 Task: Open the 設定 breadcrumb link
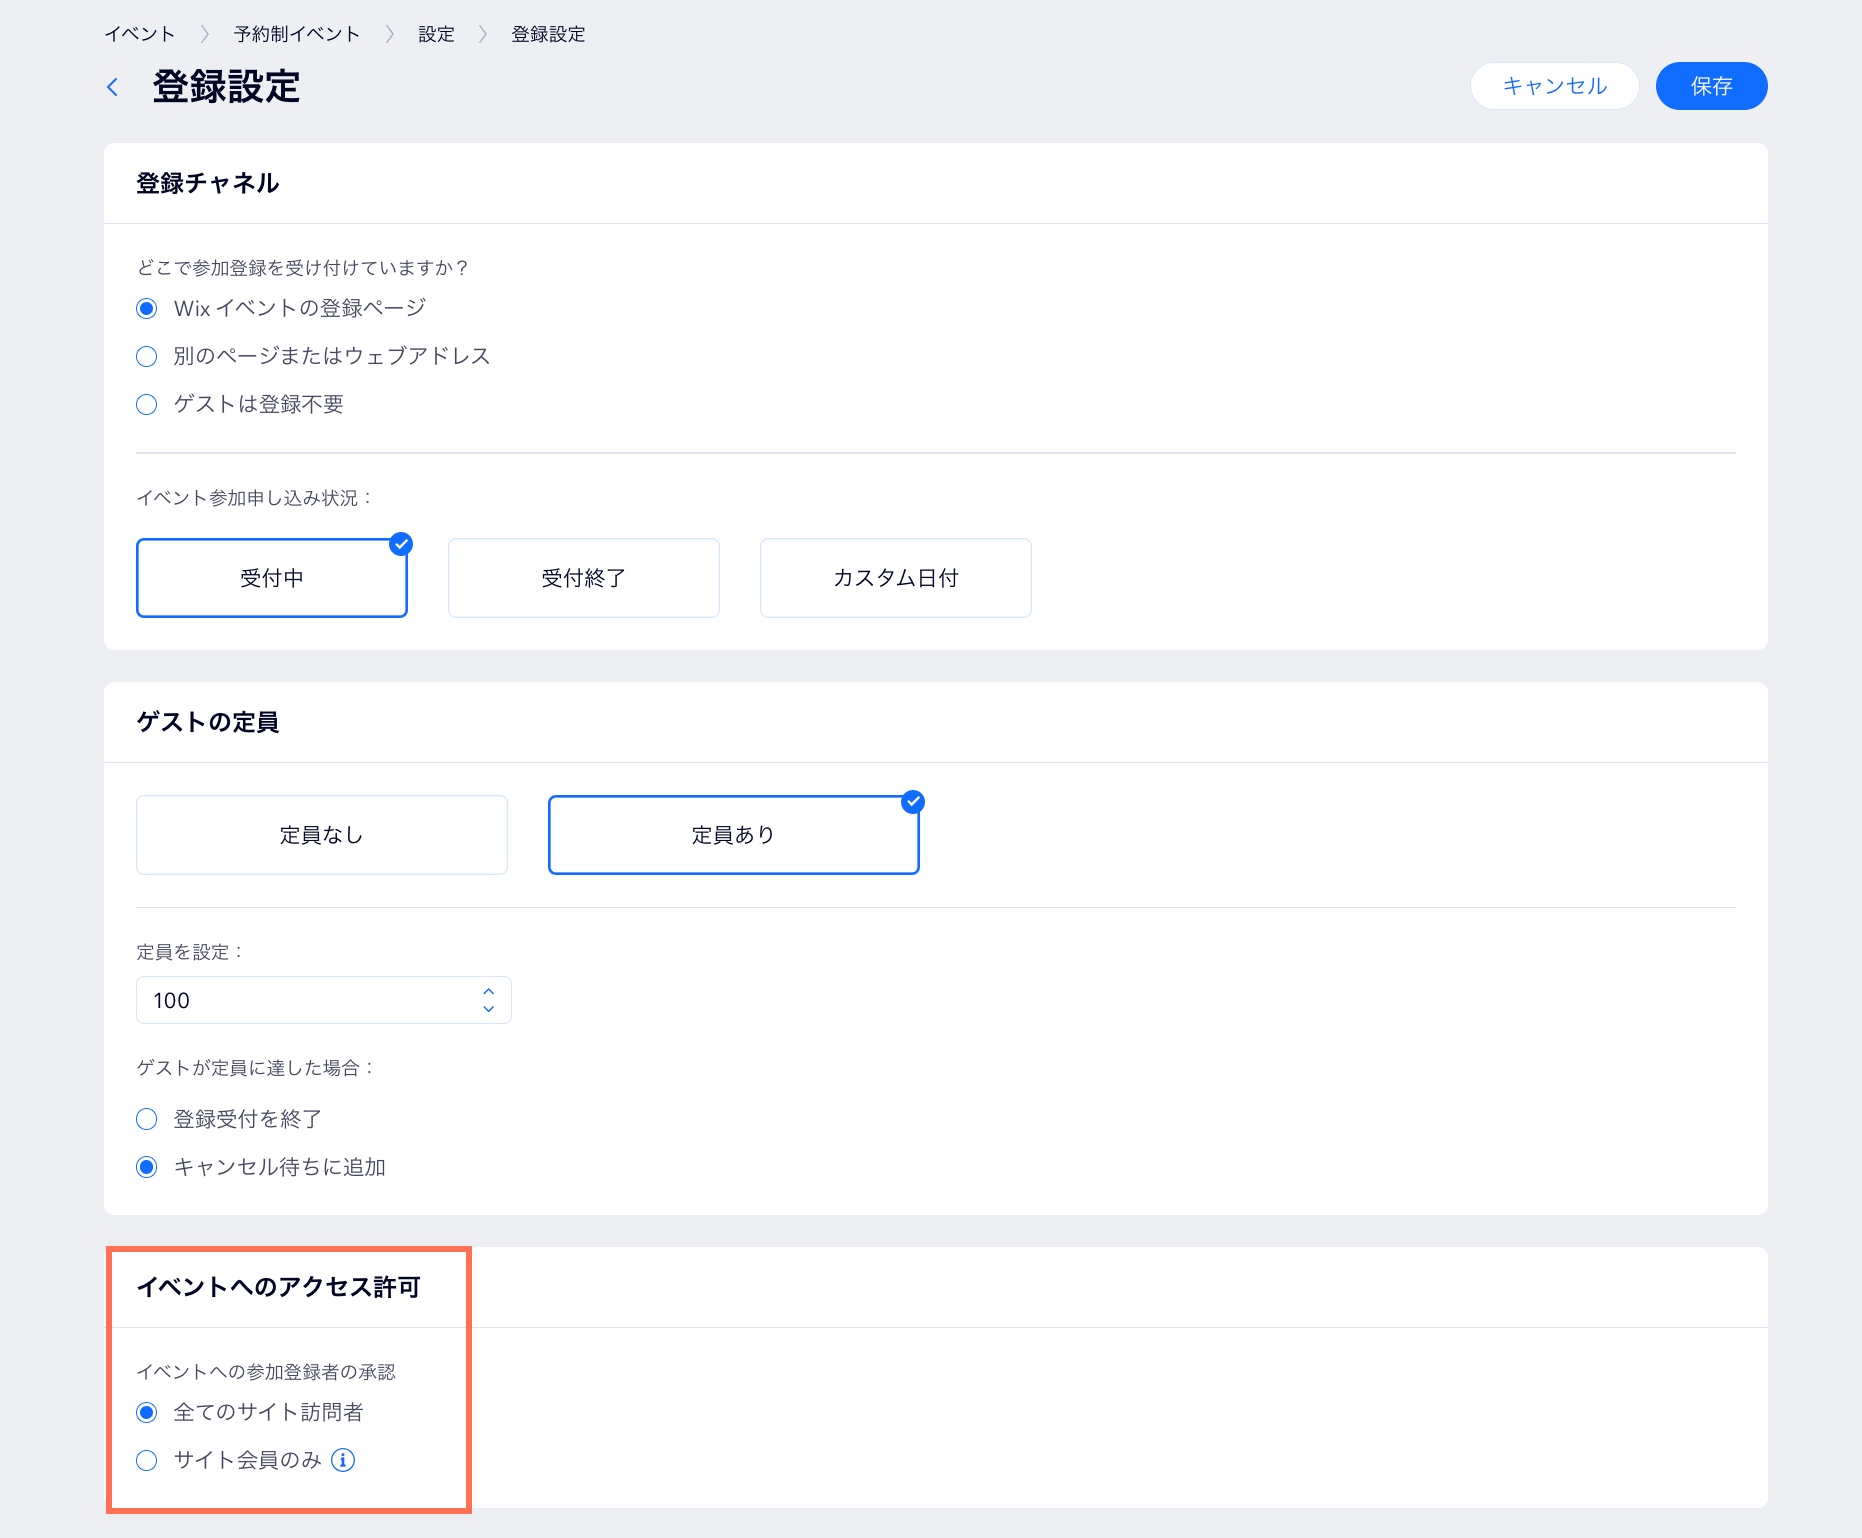tap(436, 34)
